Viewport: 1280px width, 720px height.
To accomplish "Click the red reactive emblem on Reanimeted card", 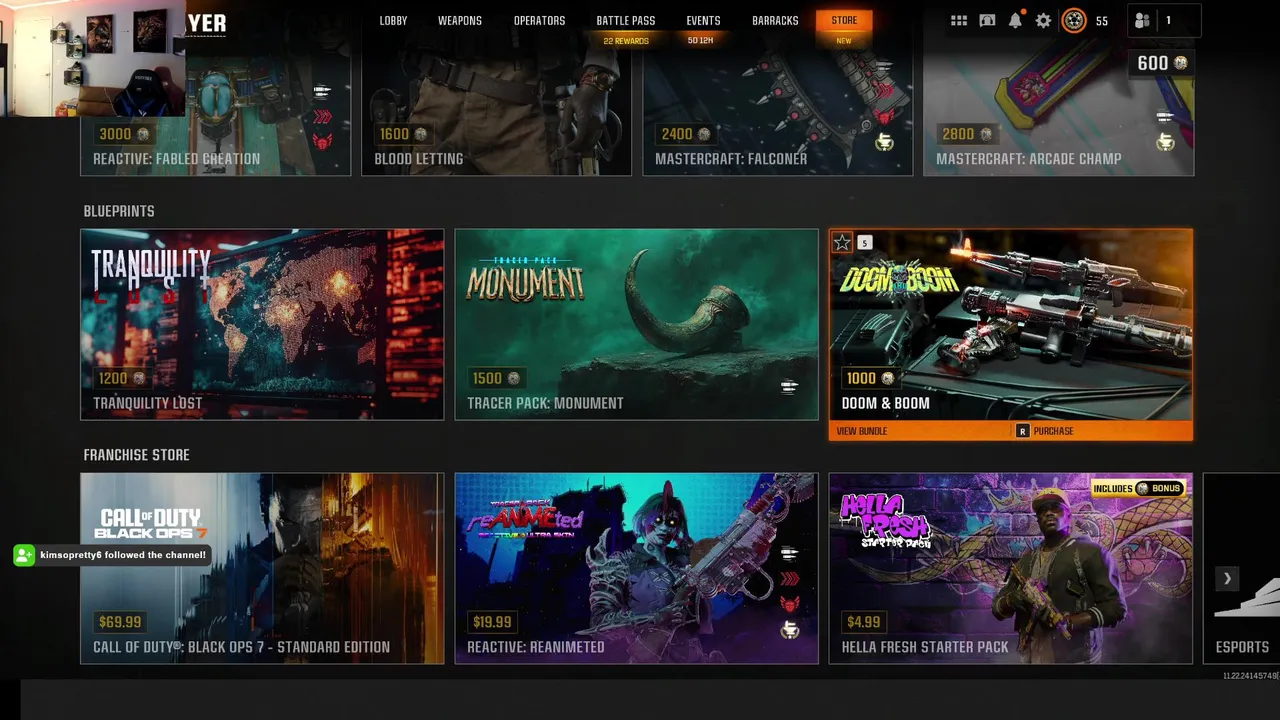I will (x=789, y=604).
